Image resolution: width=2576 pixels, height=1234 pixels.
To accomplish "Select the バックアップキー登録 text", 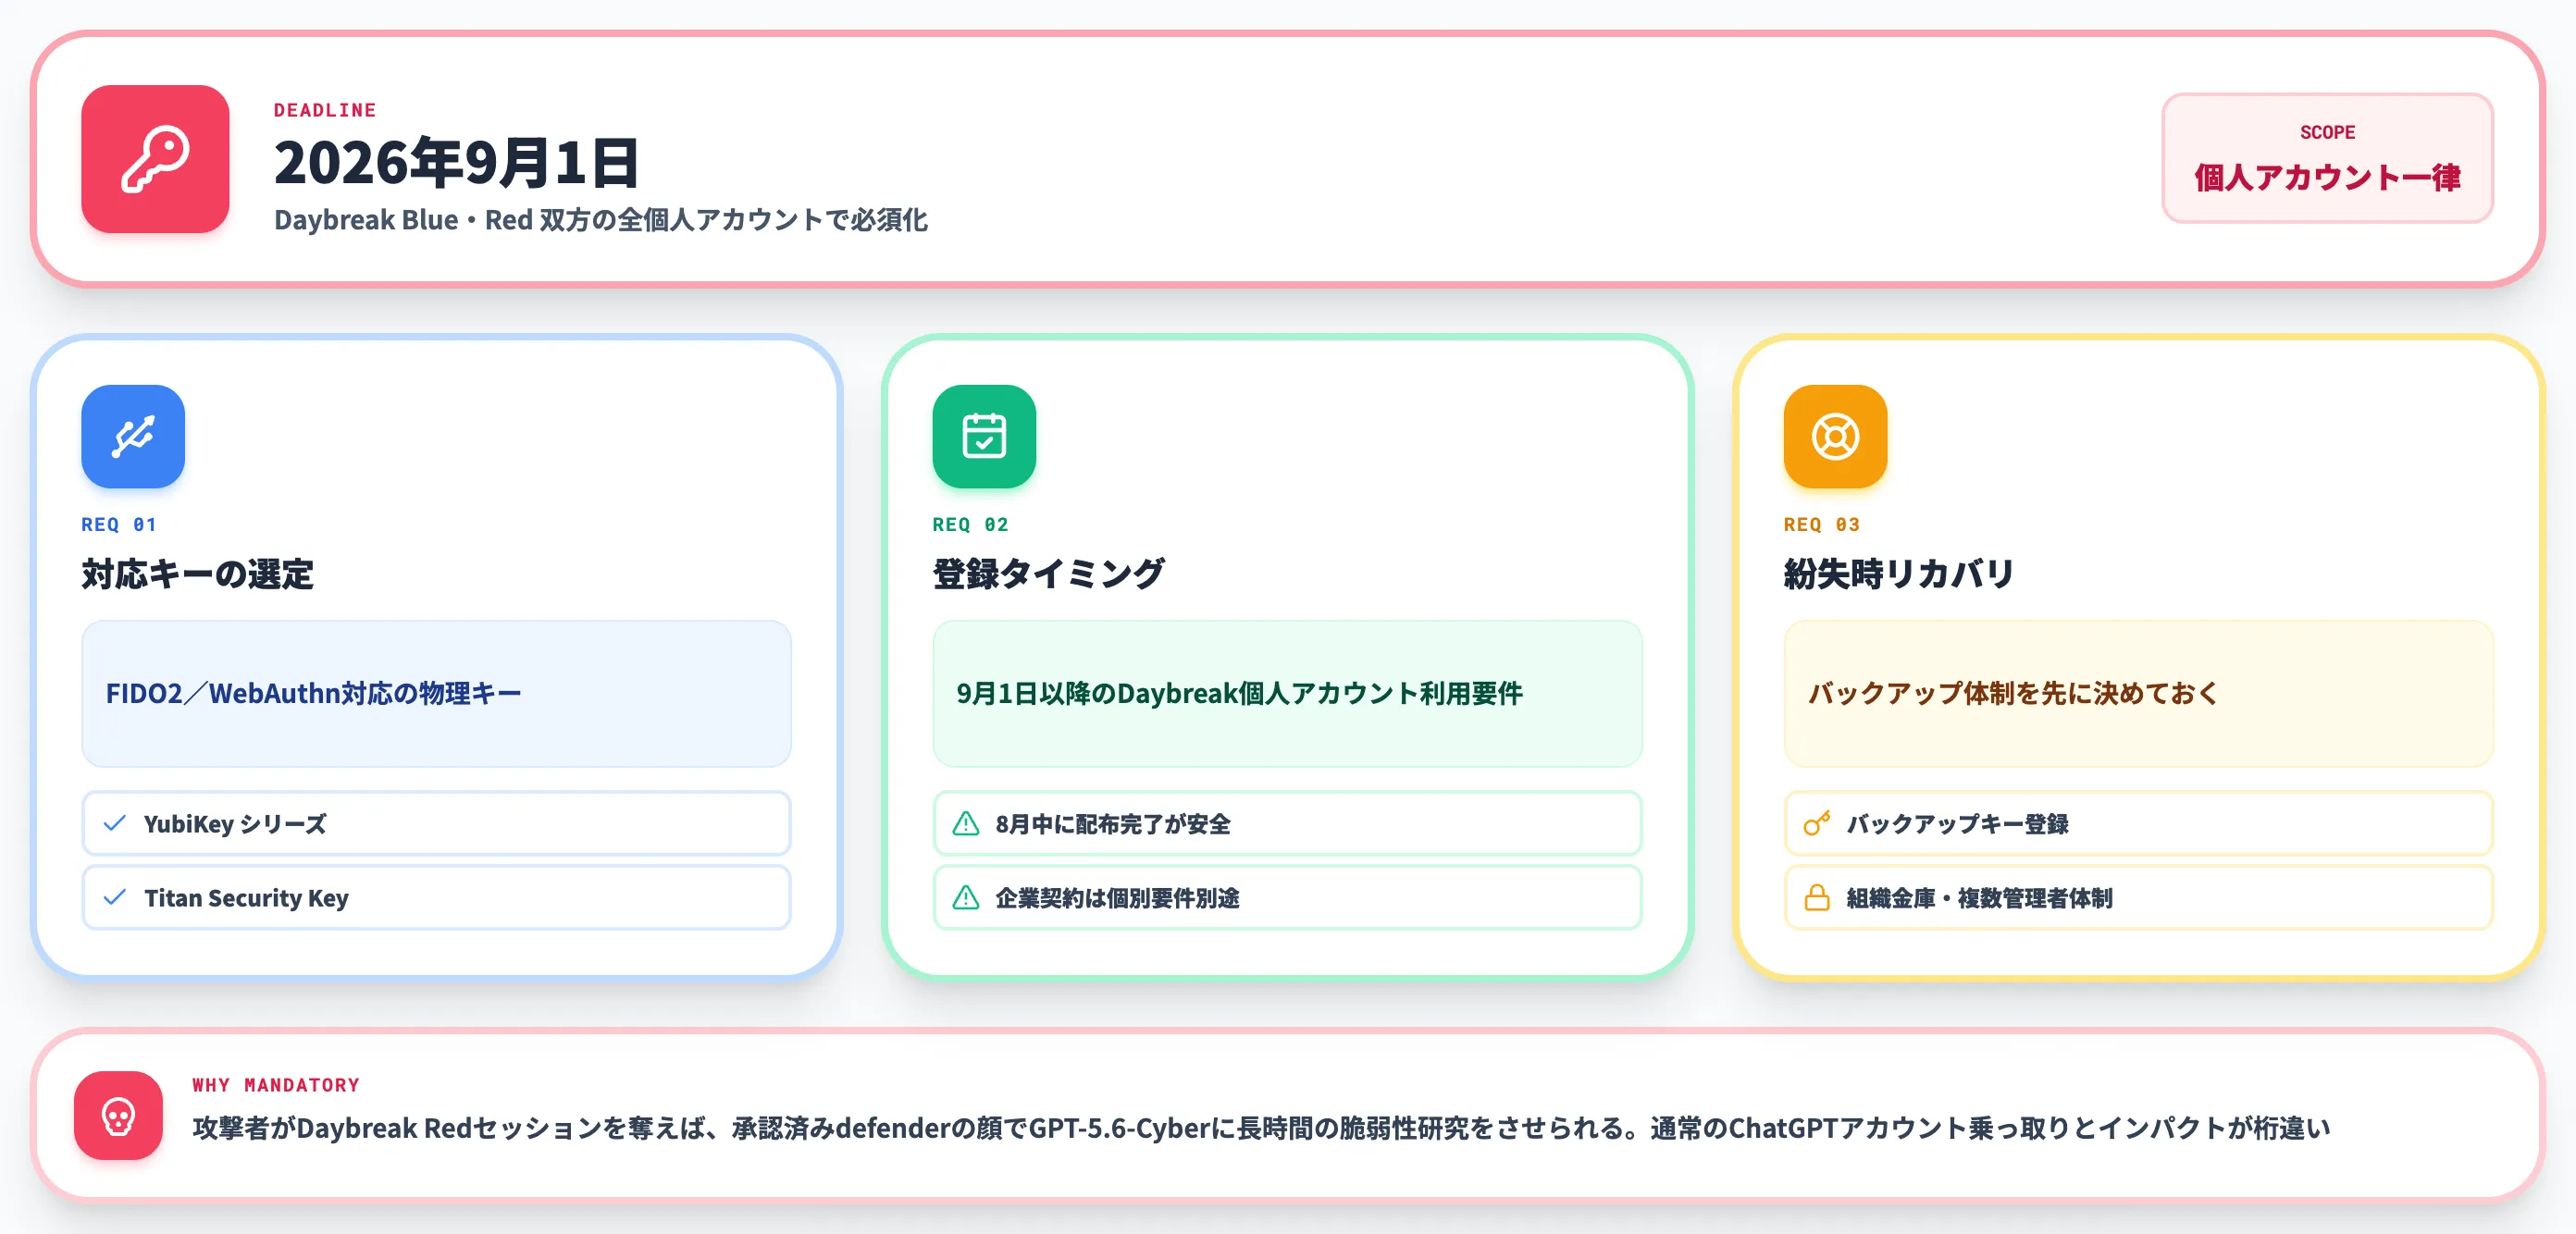I will click(x=1957, y=824).
